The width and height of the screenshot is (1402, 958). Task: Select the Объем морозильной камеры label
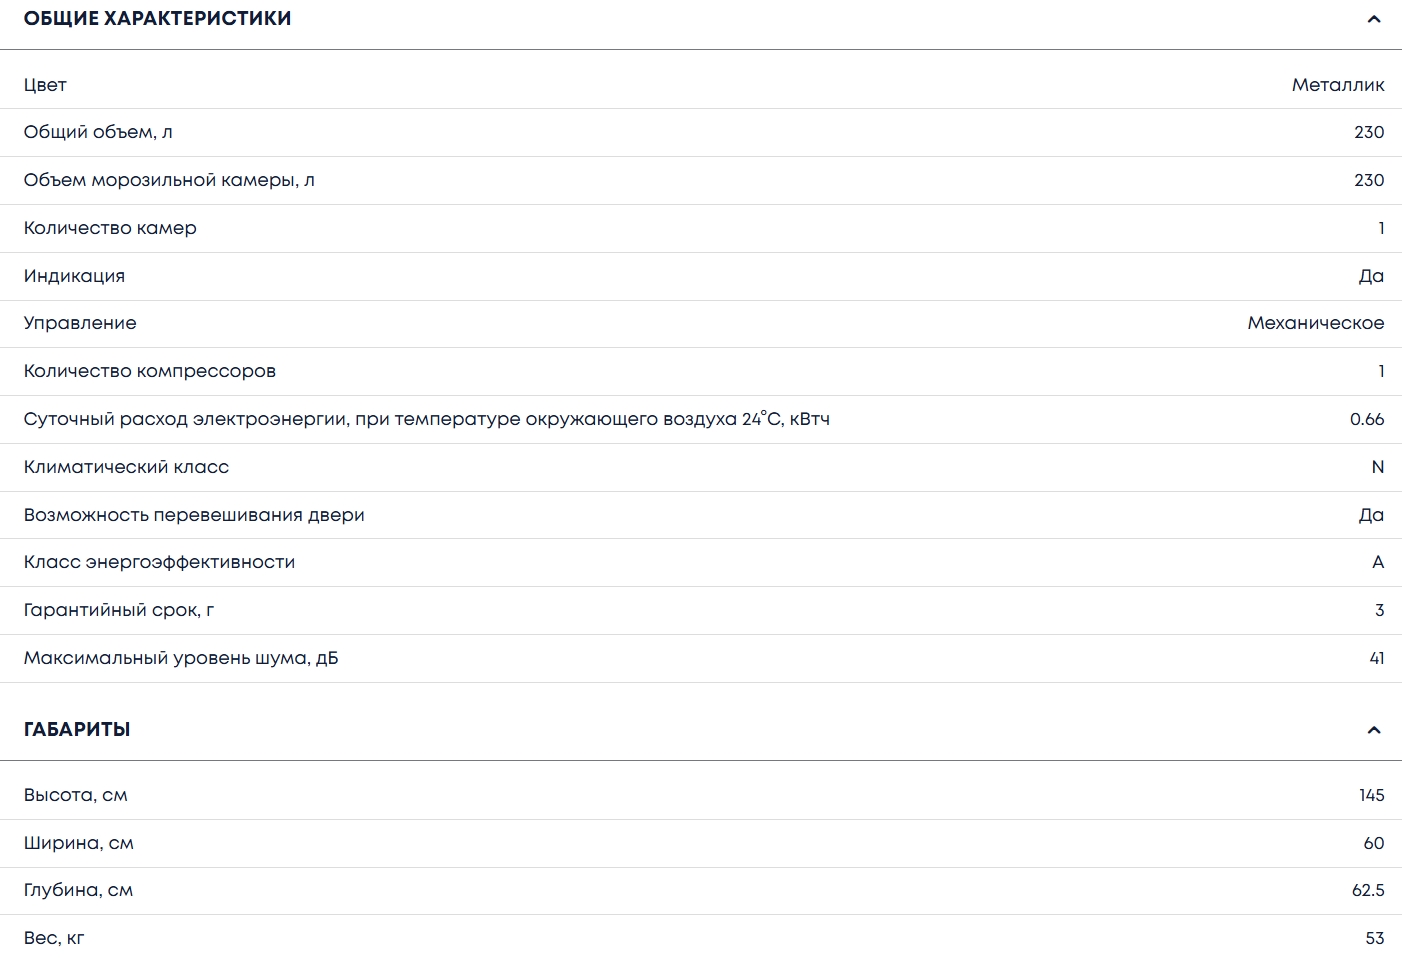[x=169, y=180]
